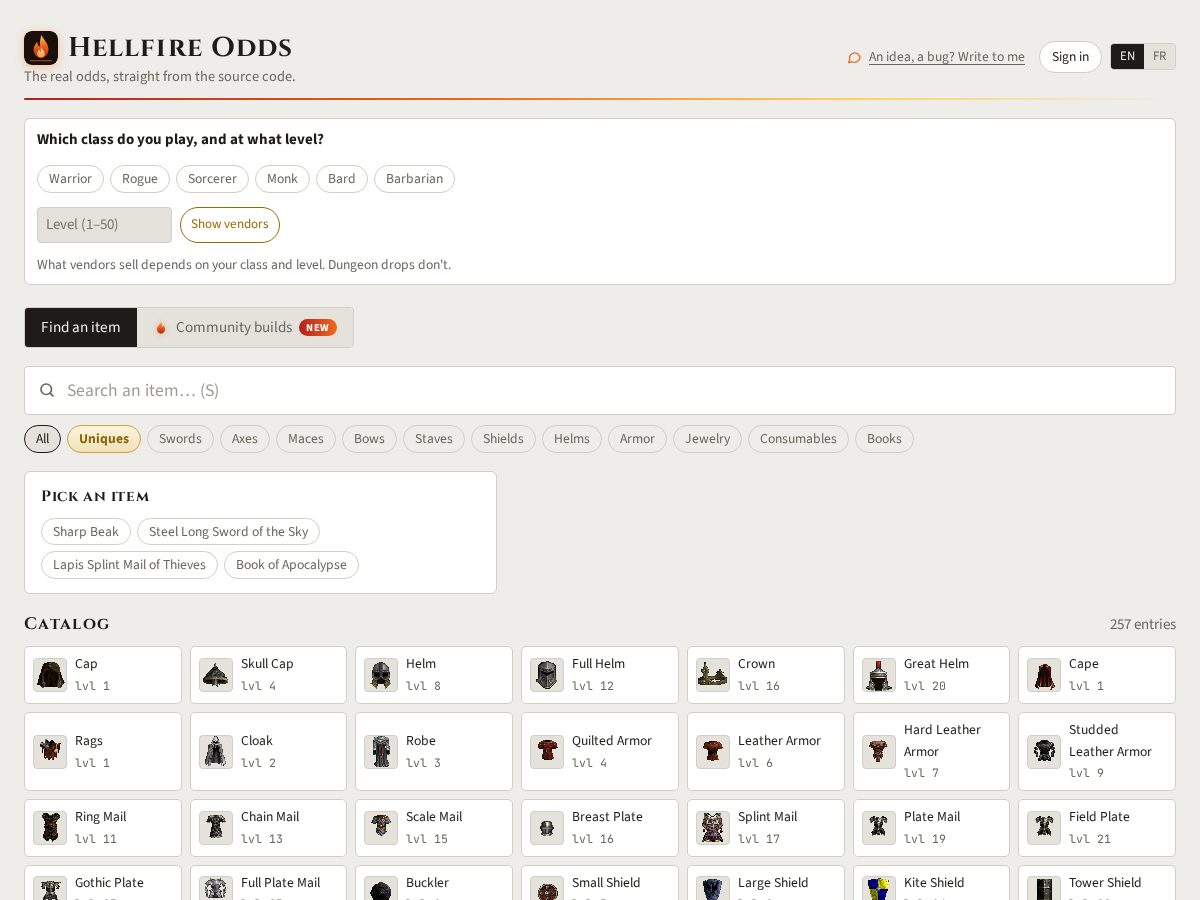This screenshot has width=1200, height=900.
Task: Focus the Search an item field
Action: 600,390
